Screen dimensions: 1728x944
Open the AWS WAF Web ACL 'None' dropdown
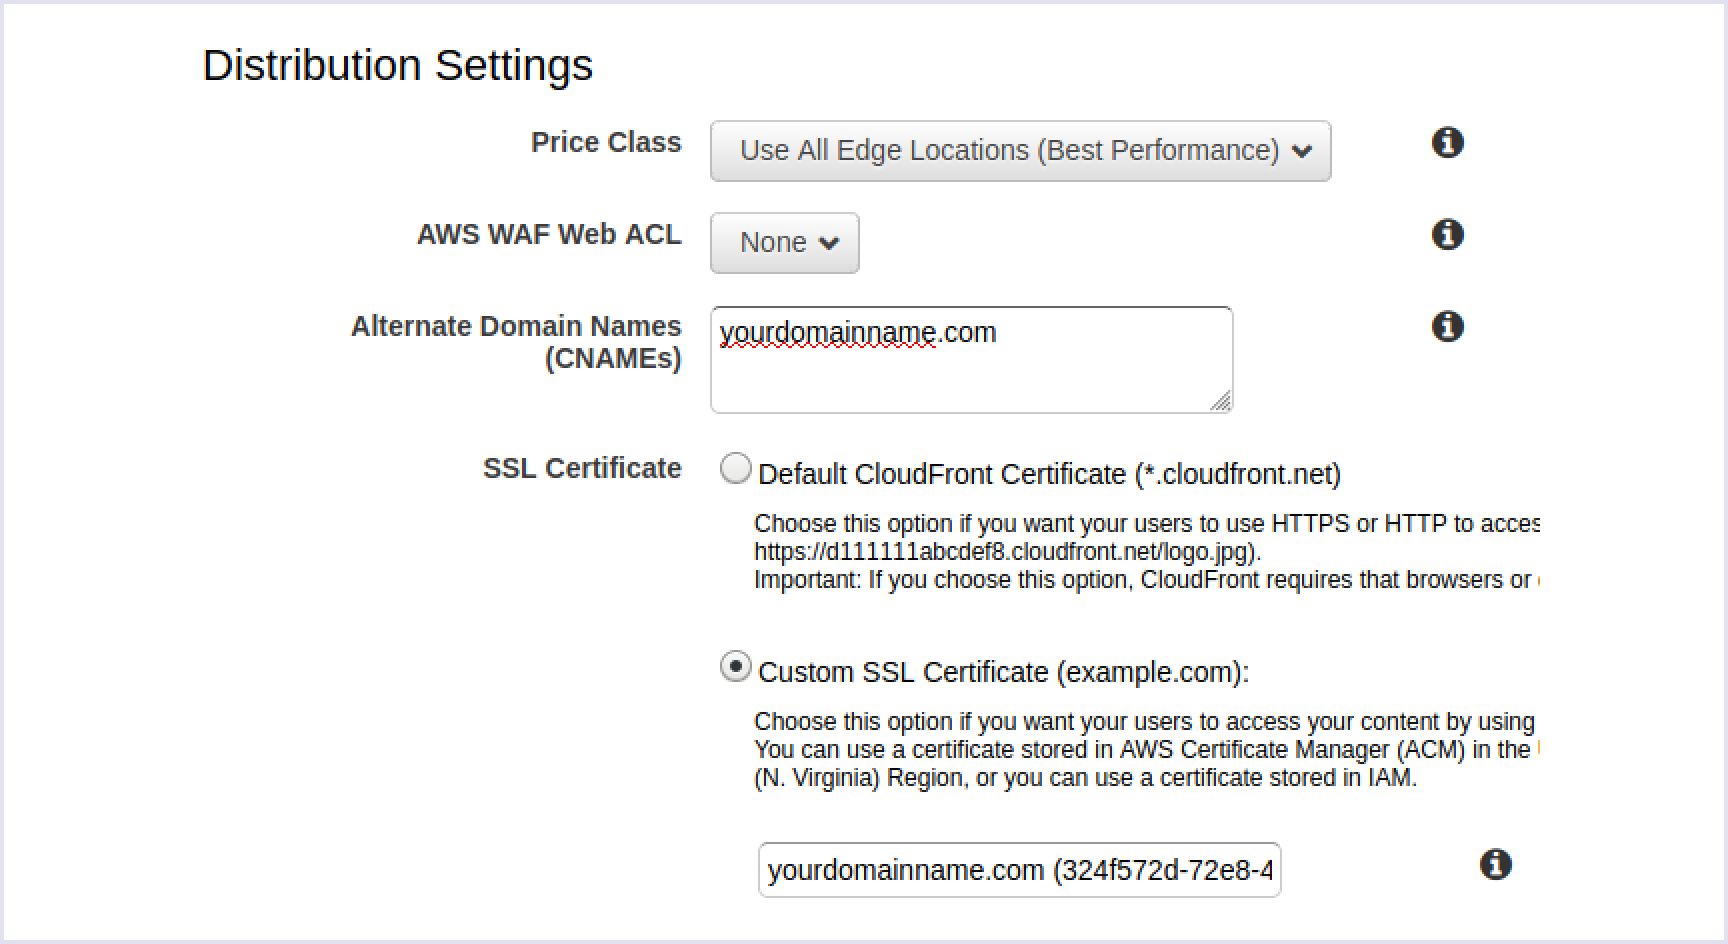(784, 243)
